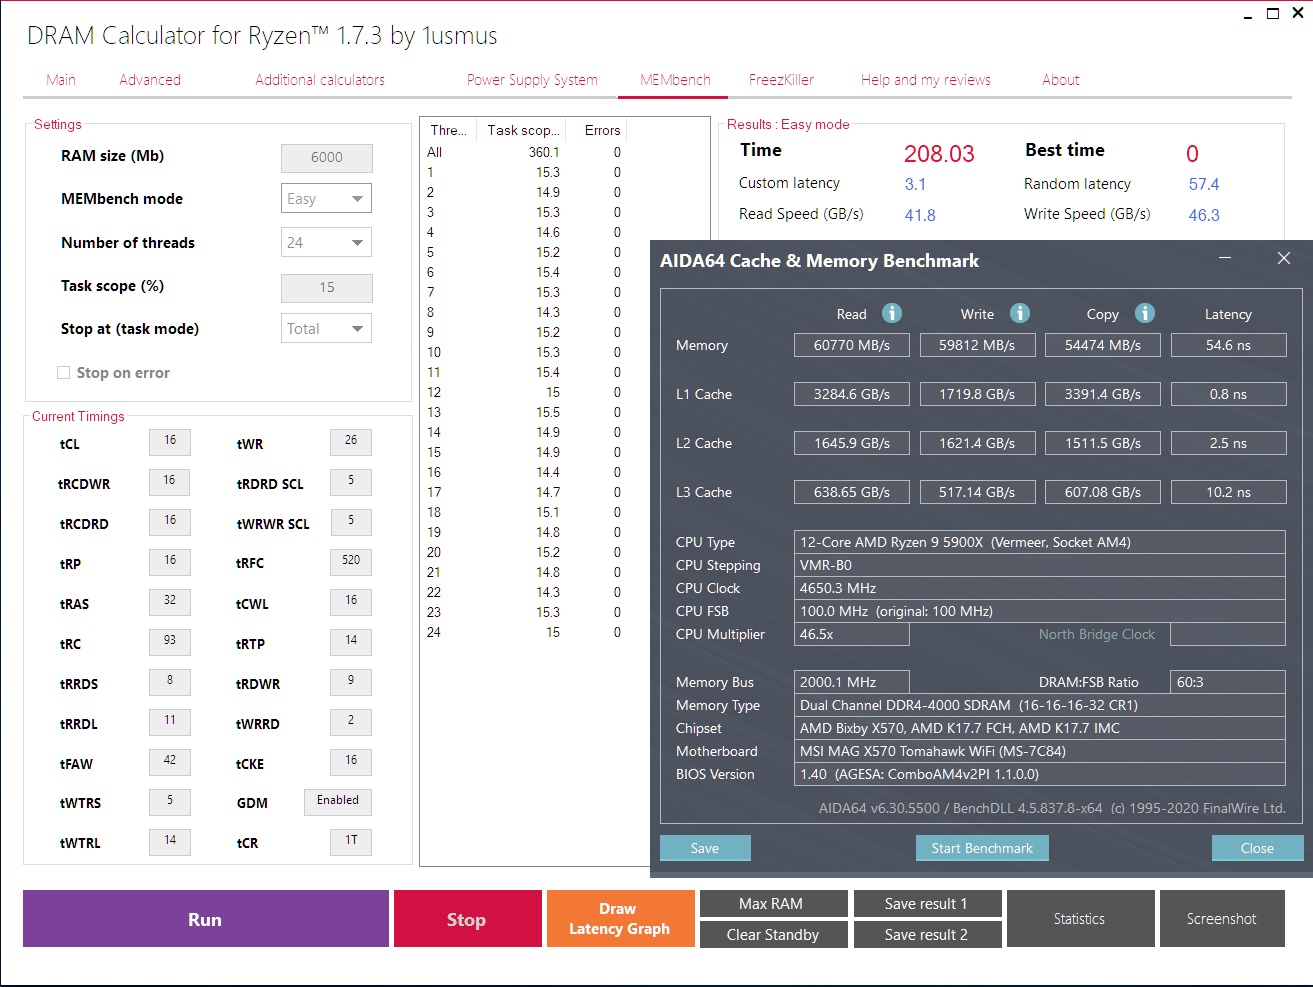Open the FreezKiller tab
The image size is (1313, 987).
tap(781, 80)
